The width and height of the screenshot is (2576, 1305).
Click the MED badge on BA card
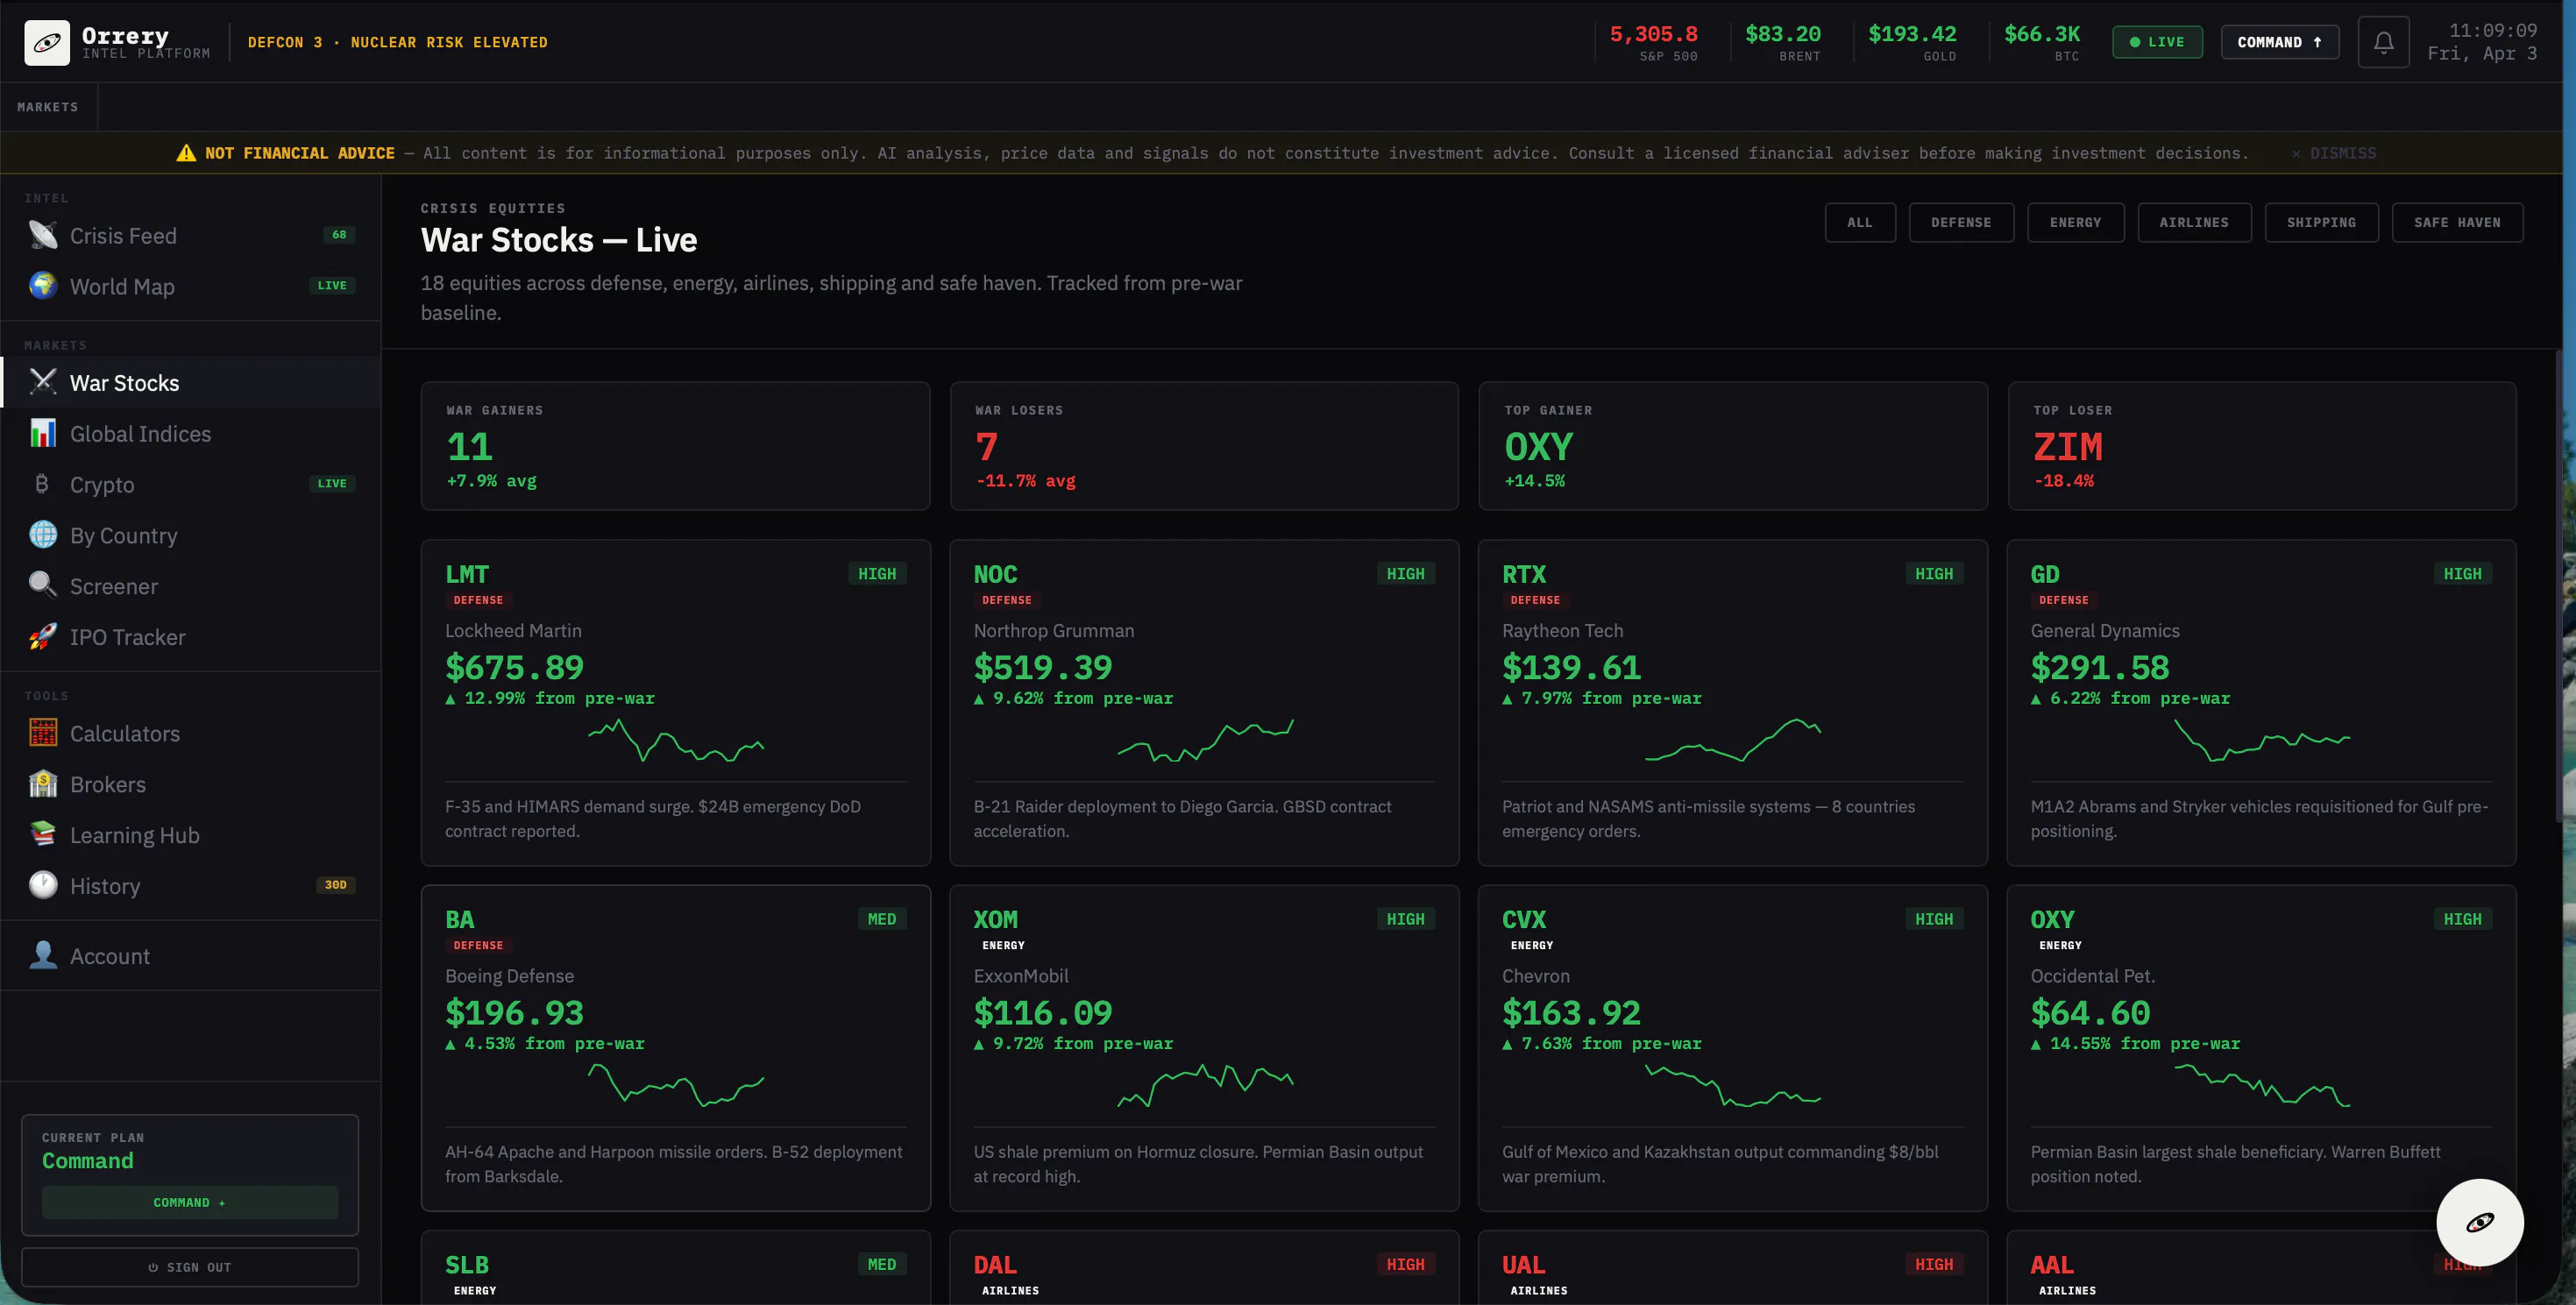click(882, 919)
